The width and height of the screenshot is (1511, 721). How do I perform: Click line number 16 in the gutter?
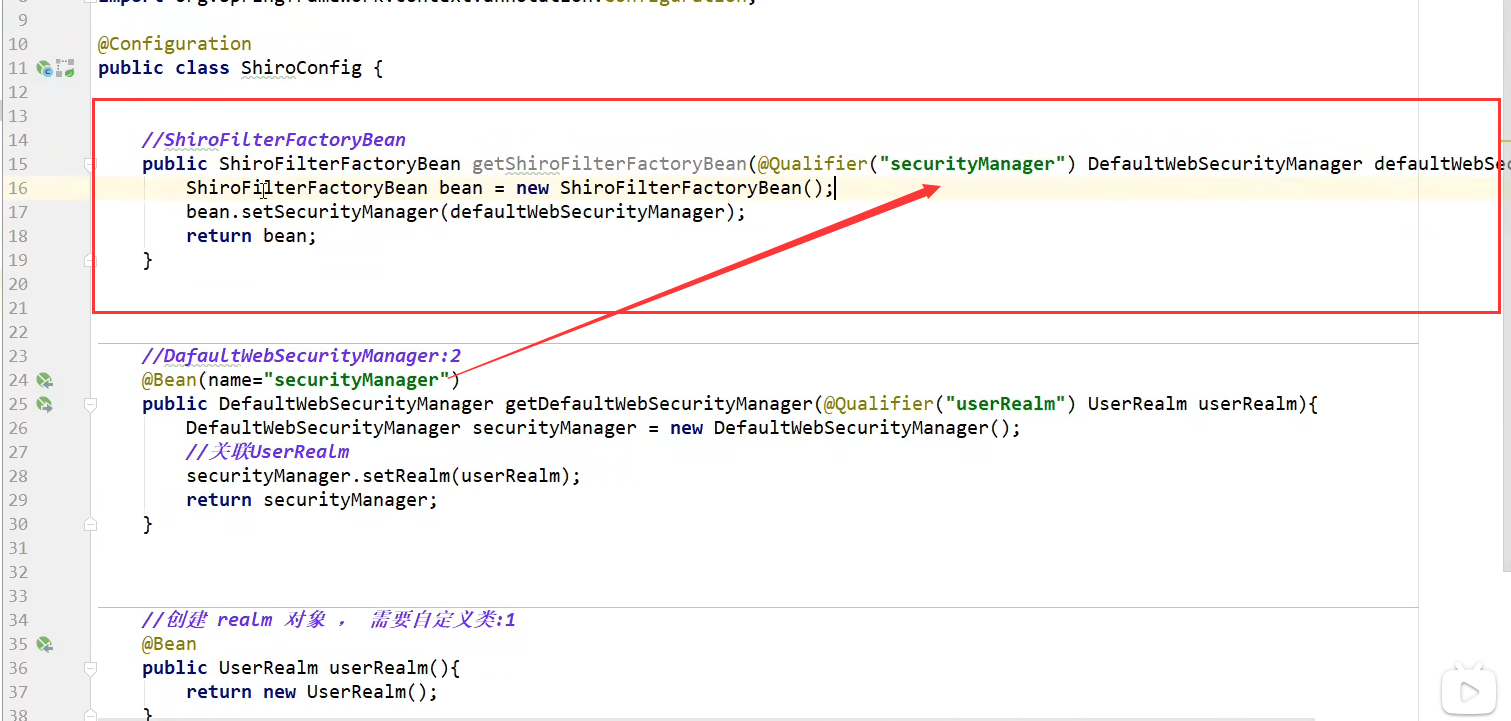tap(18, 188)
